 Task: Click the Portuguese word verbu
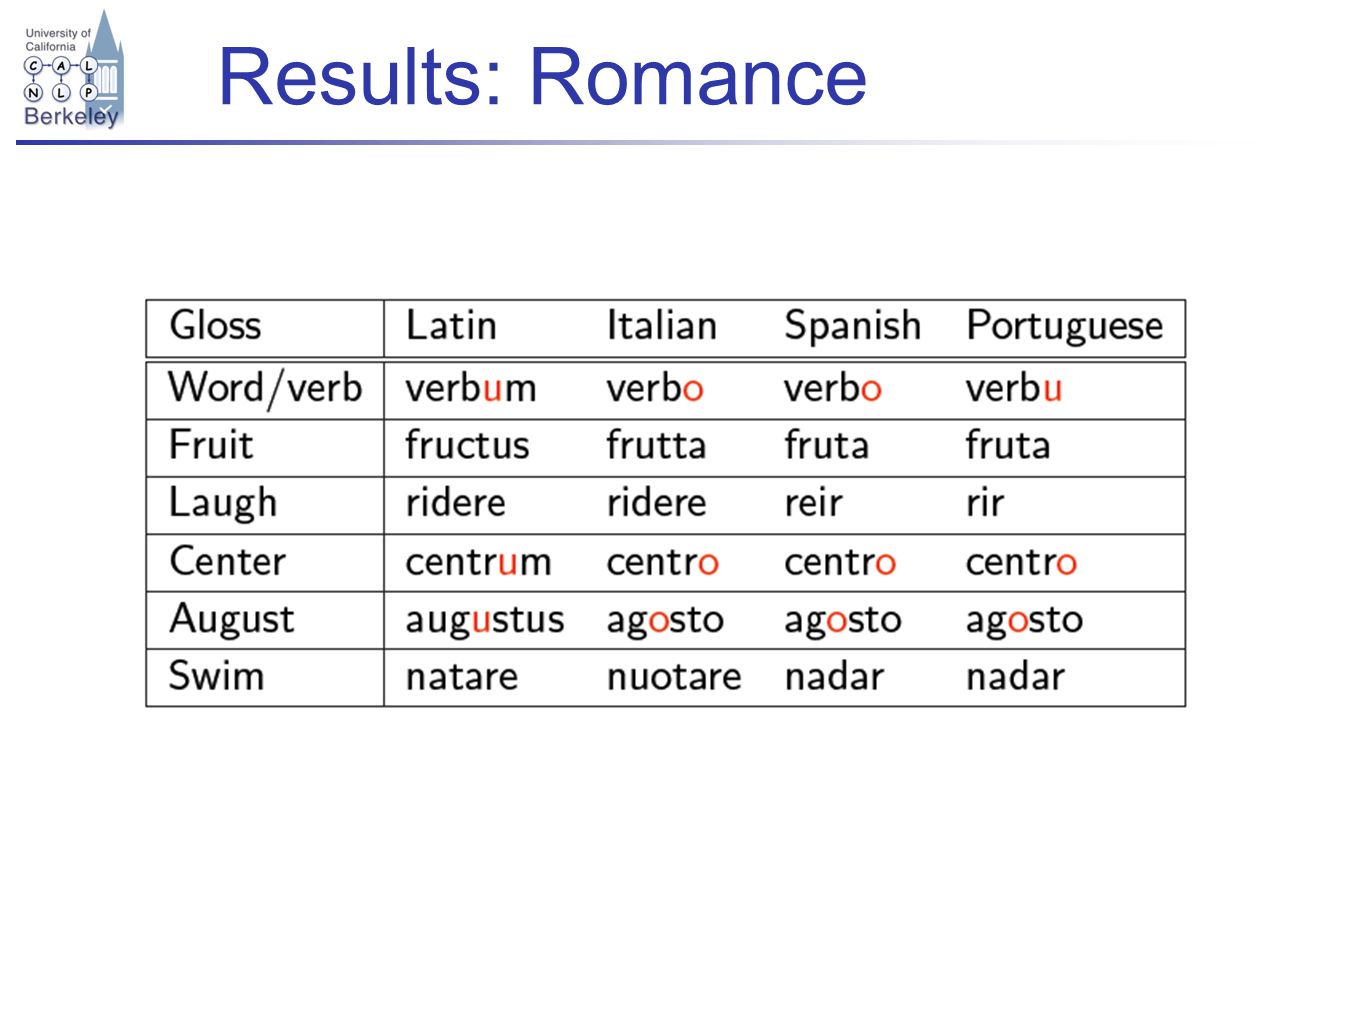click(x=1013, y=388)
